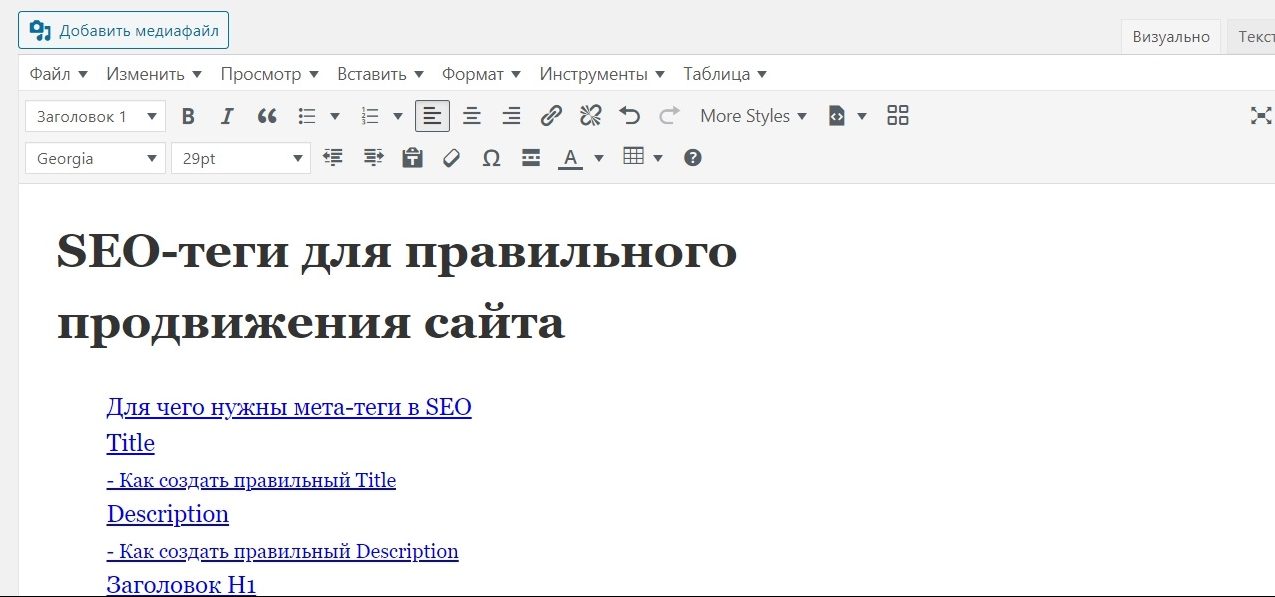Enter fullscreen editor mode
1275x597 pixels.
tap(1261, 116)
